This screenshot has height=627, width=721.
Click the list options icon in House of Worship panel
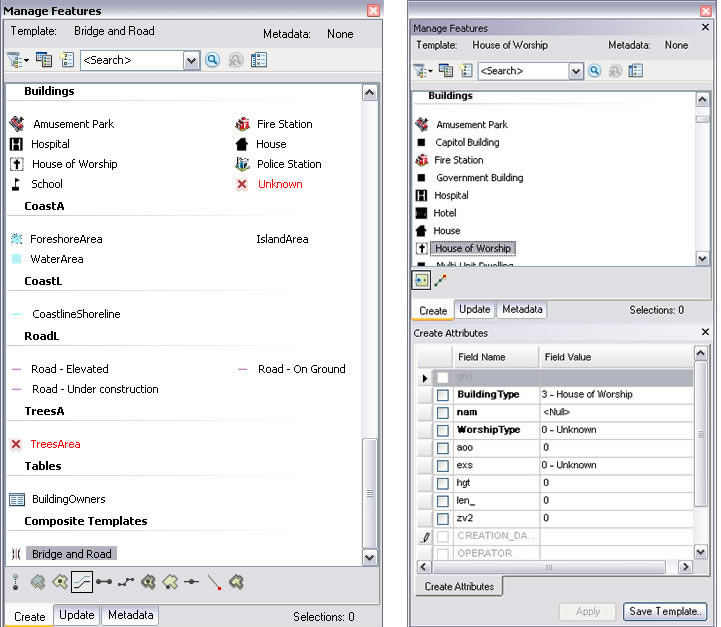(635, 71)
